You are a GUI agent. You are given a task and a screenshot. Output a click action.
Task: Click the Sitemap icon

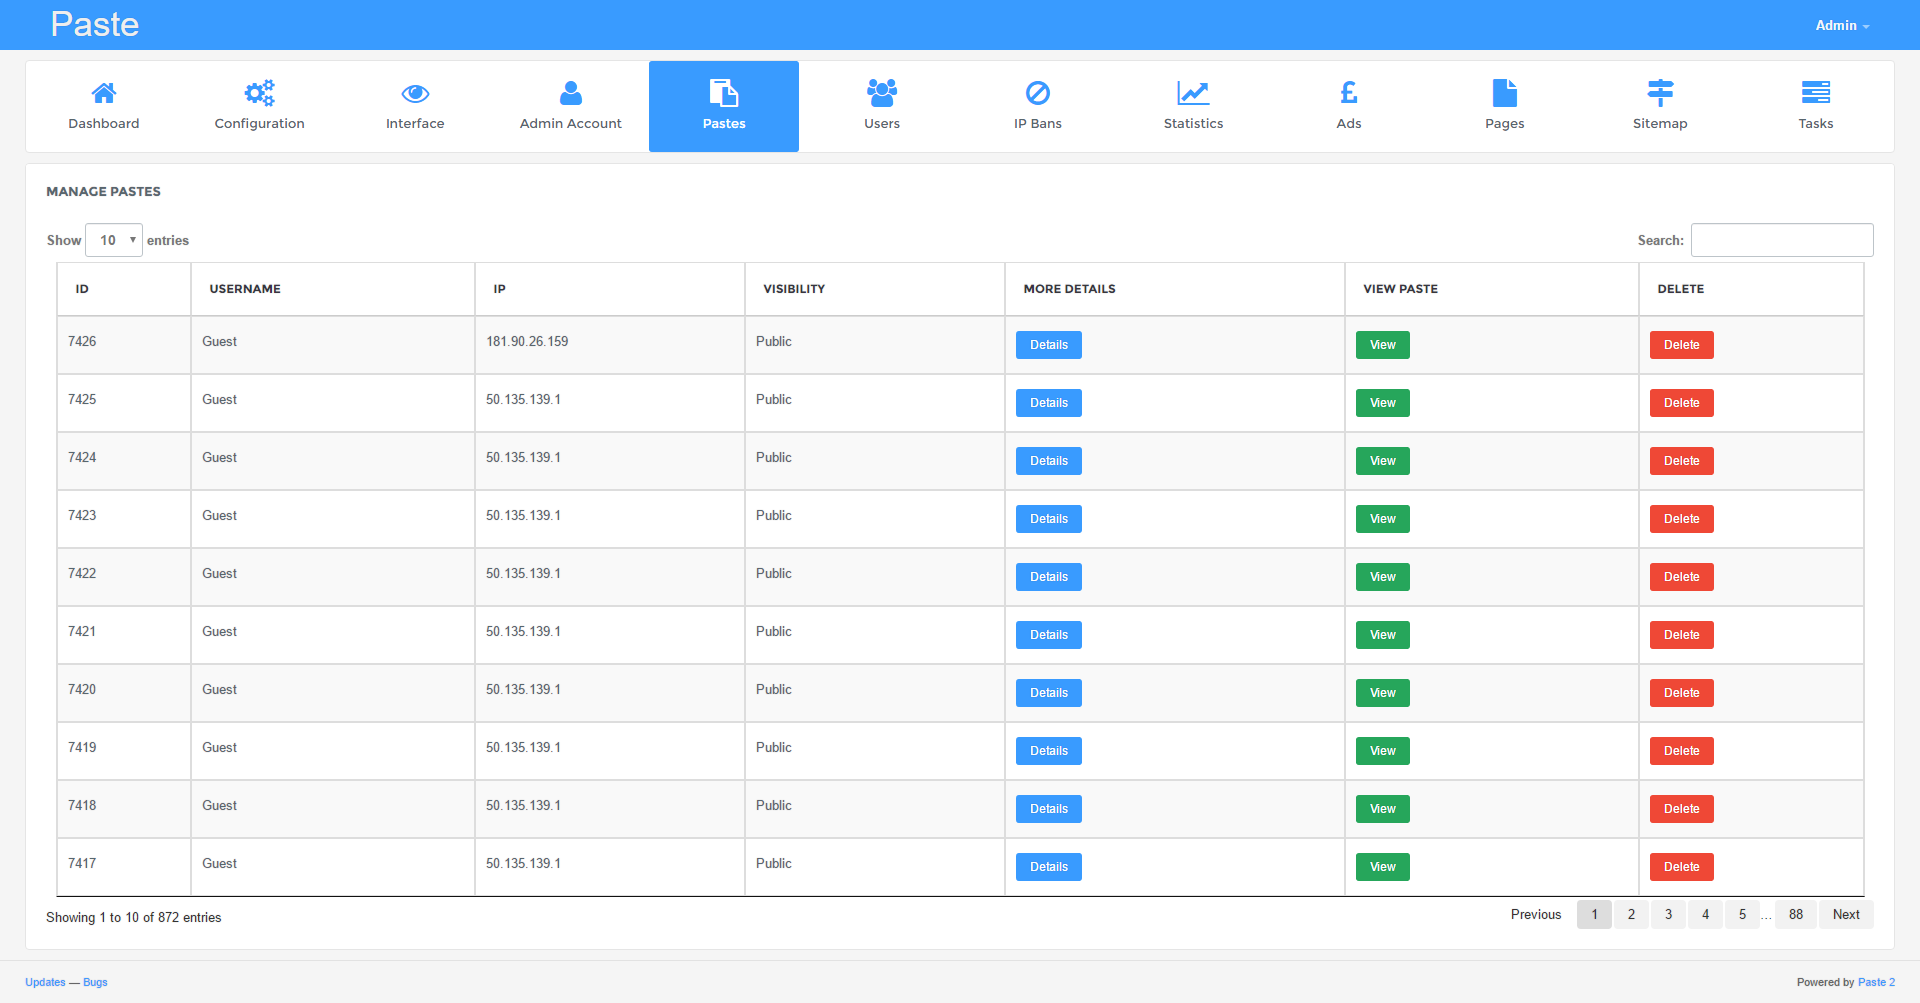point(1660,93)
